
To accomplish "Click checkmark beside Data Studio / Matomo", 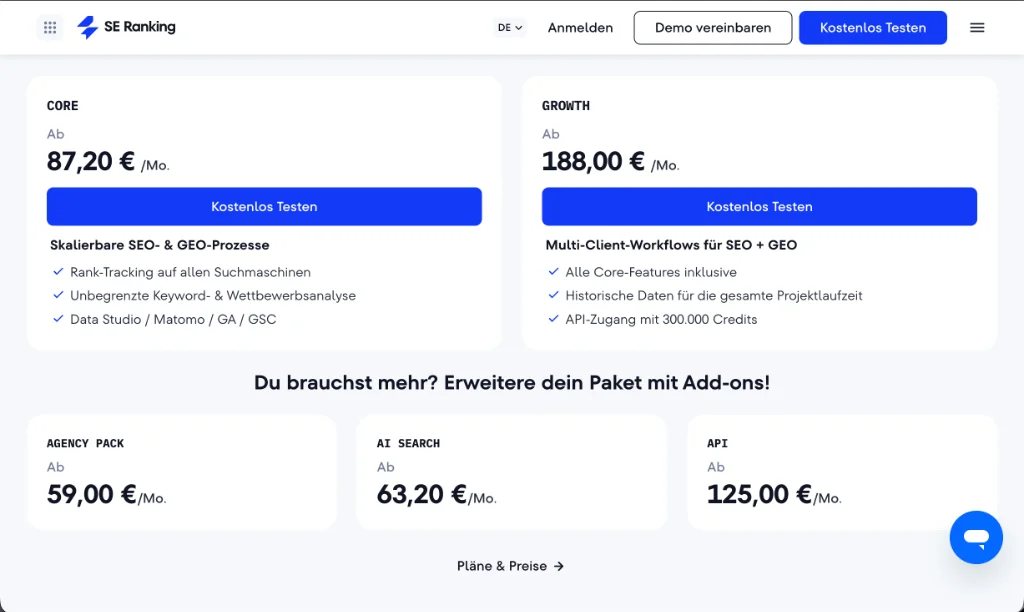I will 58,318.
